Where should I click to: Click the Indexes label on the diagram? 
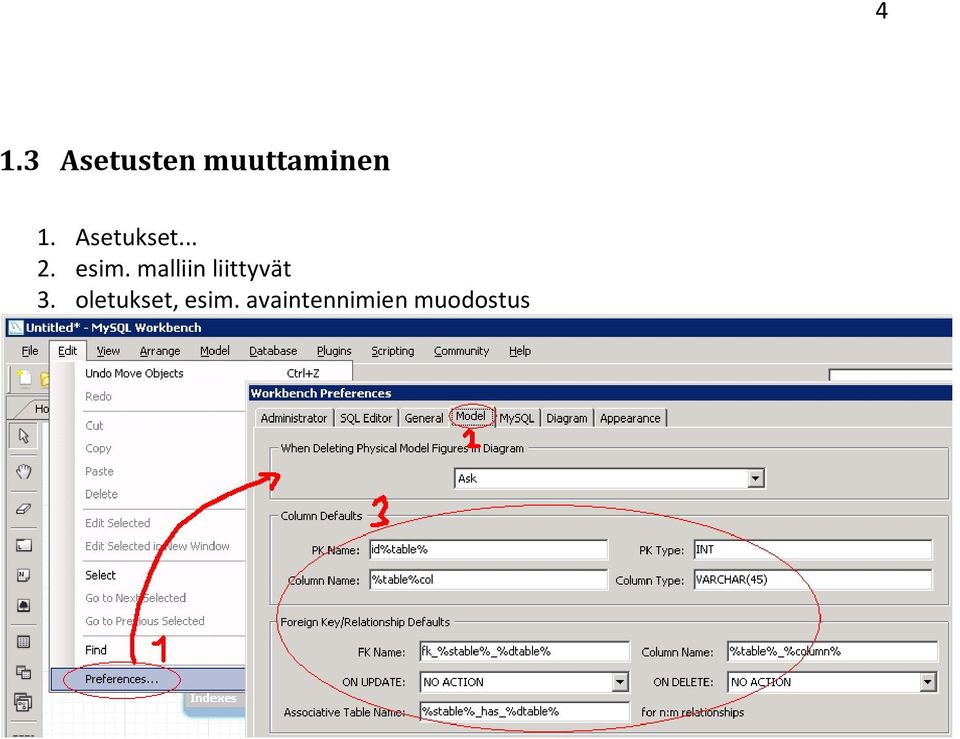[212, 698]
